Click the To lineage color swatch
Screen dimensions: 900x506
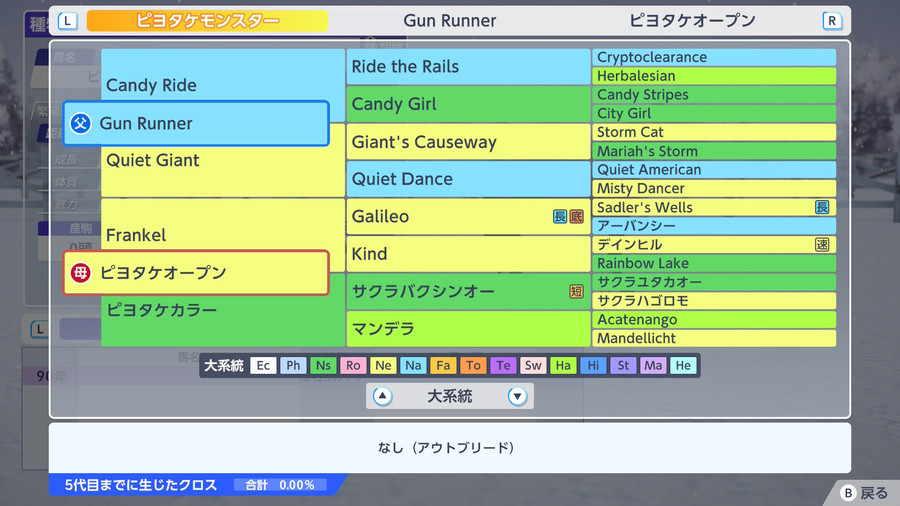pos(473,365)
